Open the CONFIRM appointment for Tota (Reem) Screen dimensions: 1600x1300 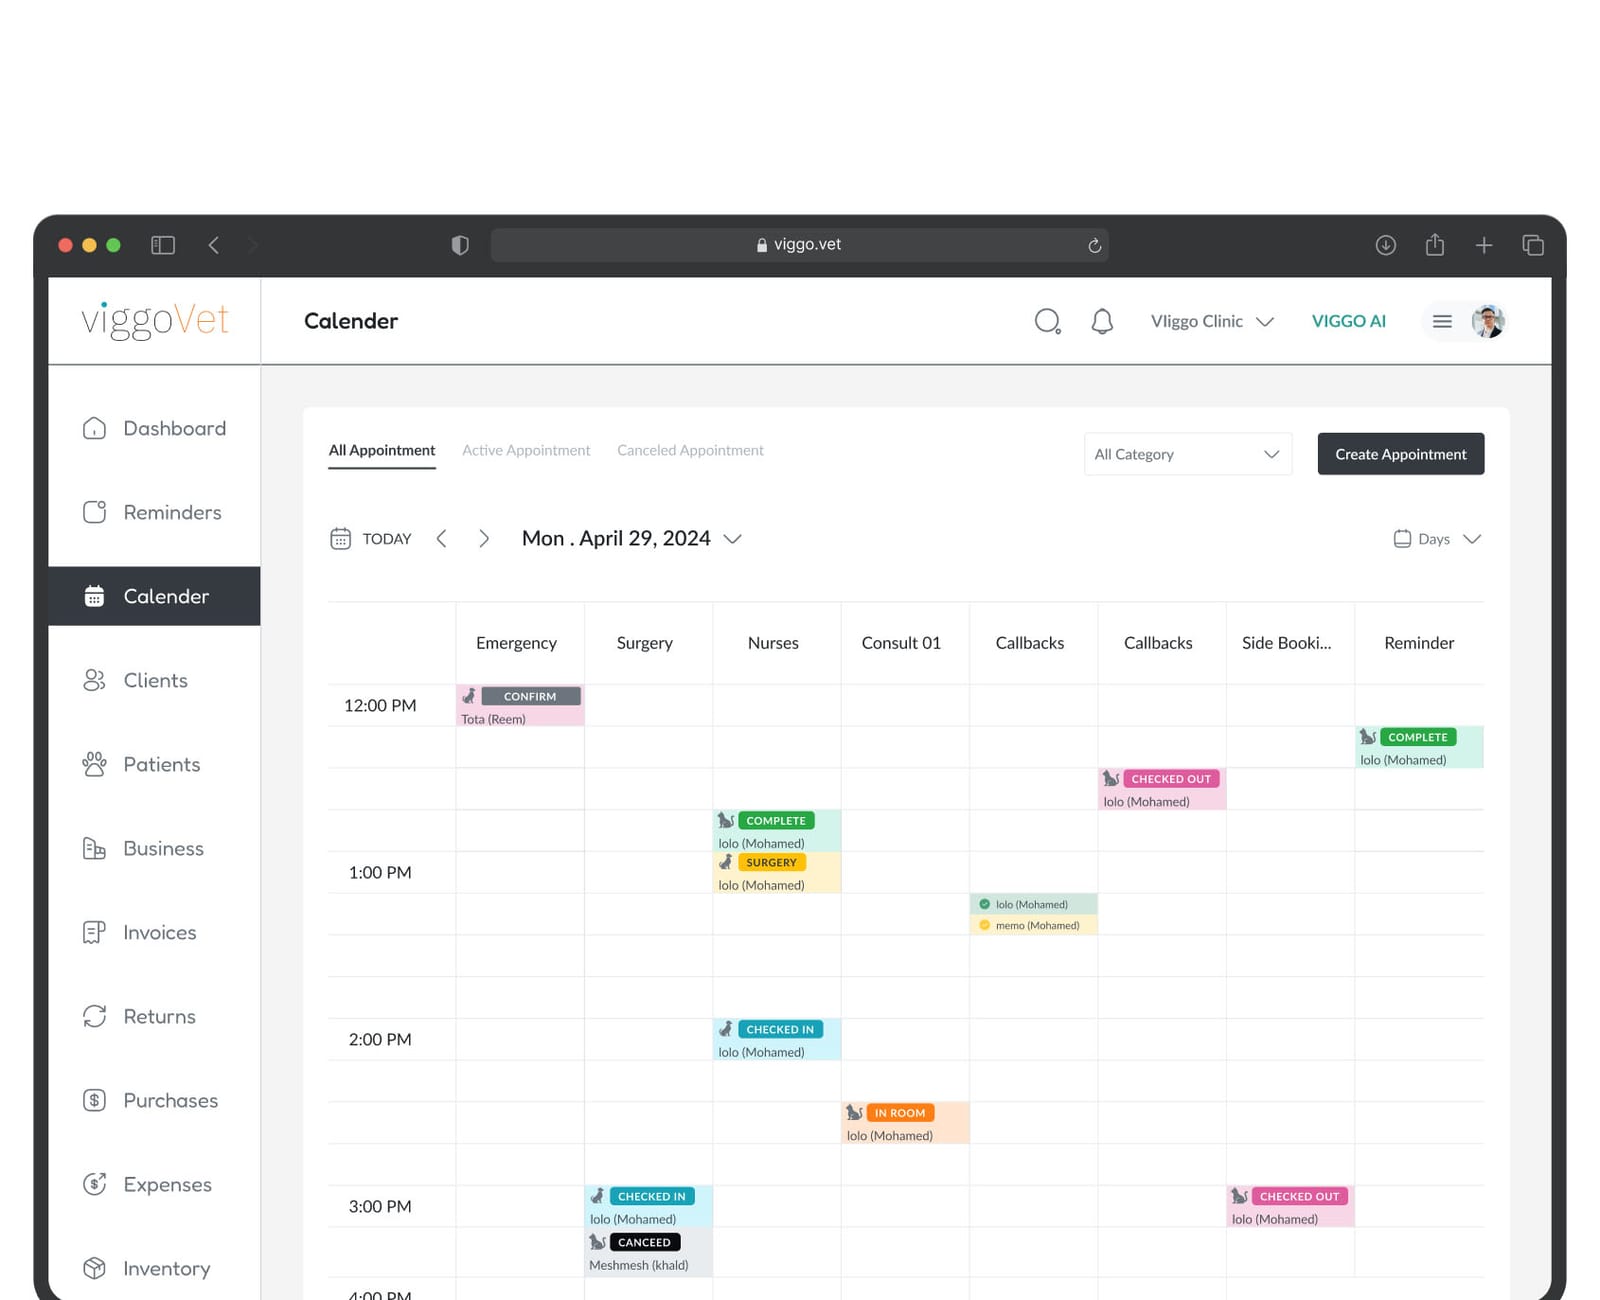click(x=520, y=706)
